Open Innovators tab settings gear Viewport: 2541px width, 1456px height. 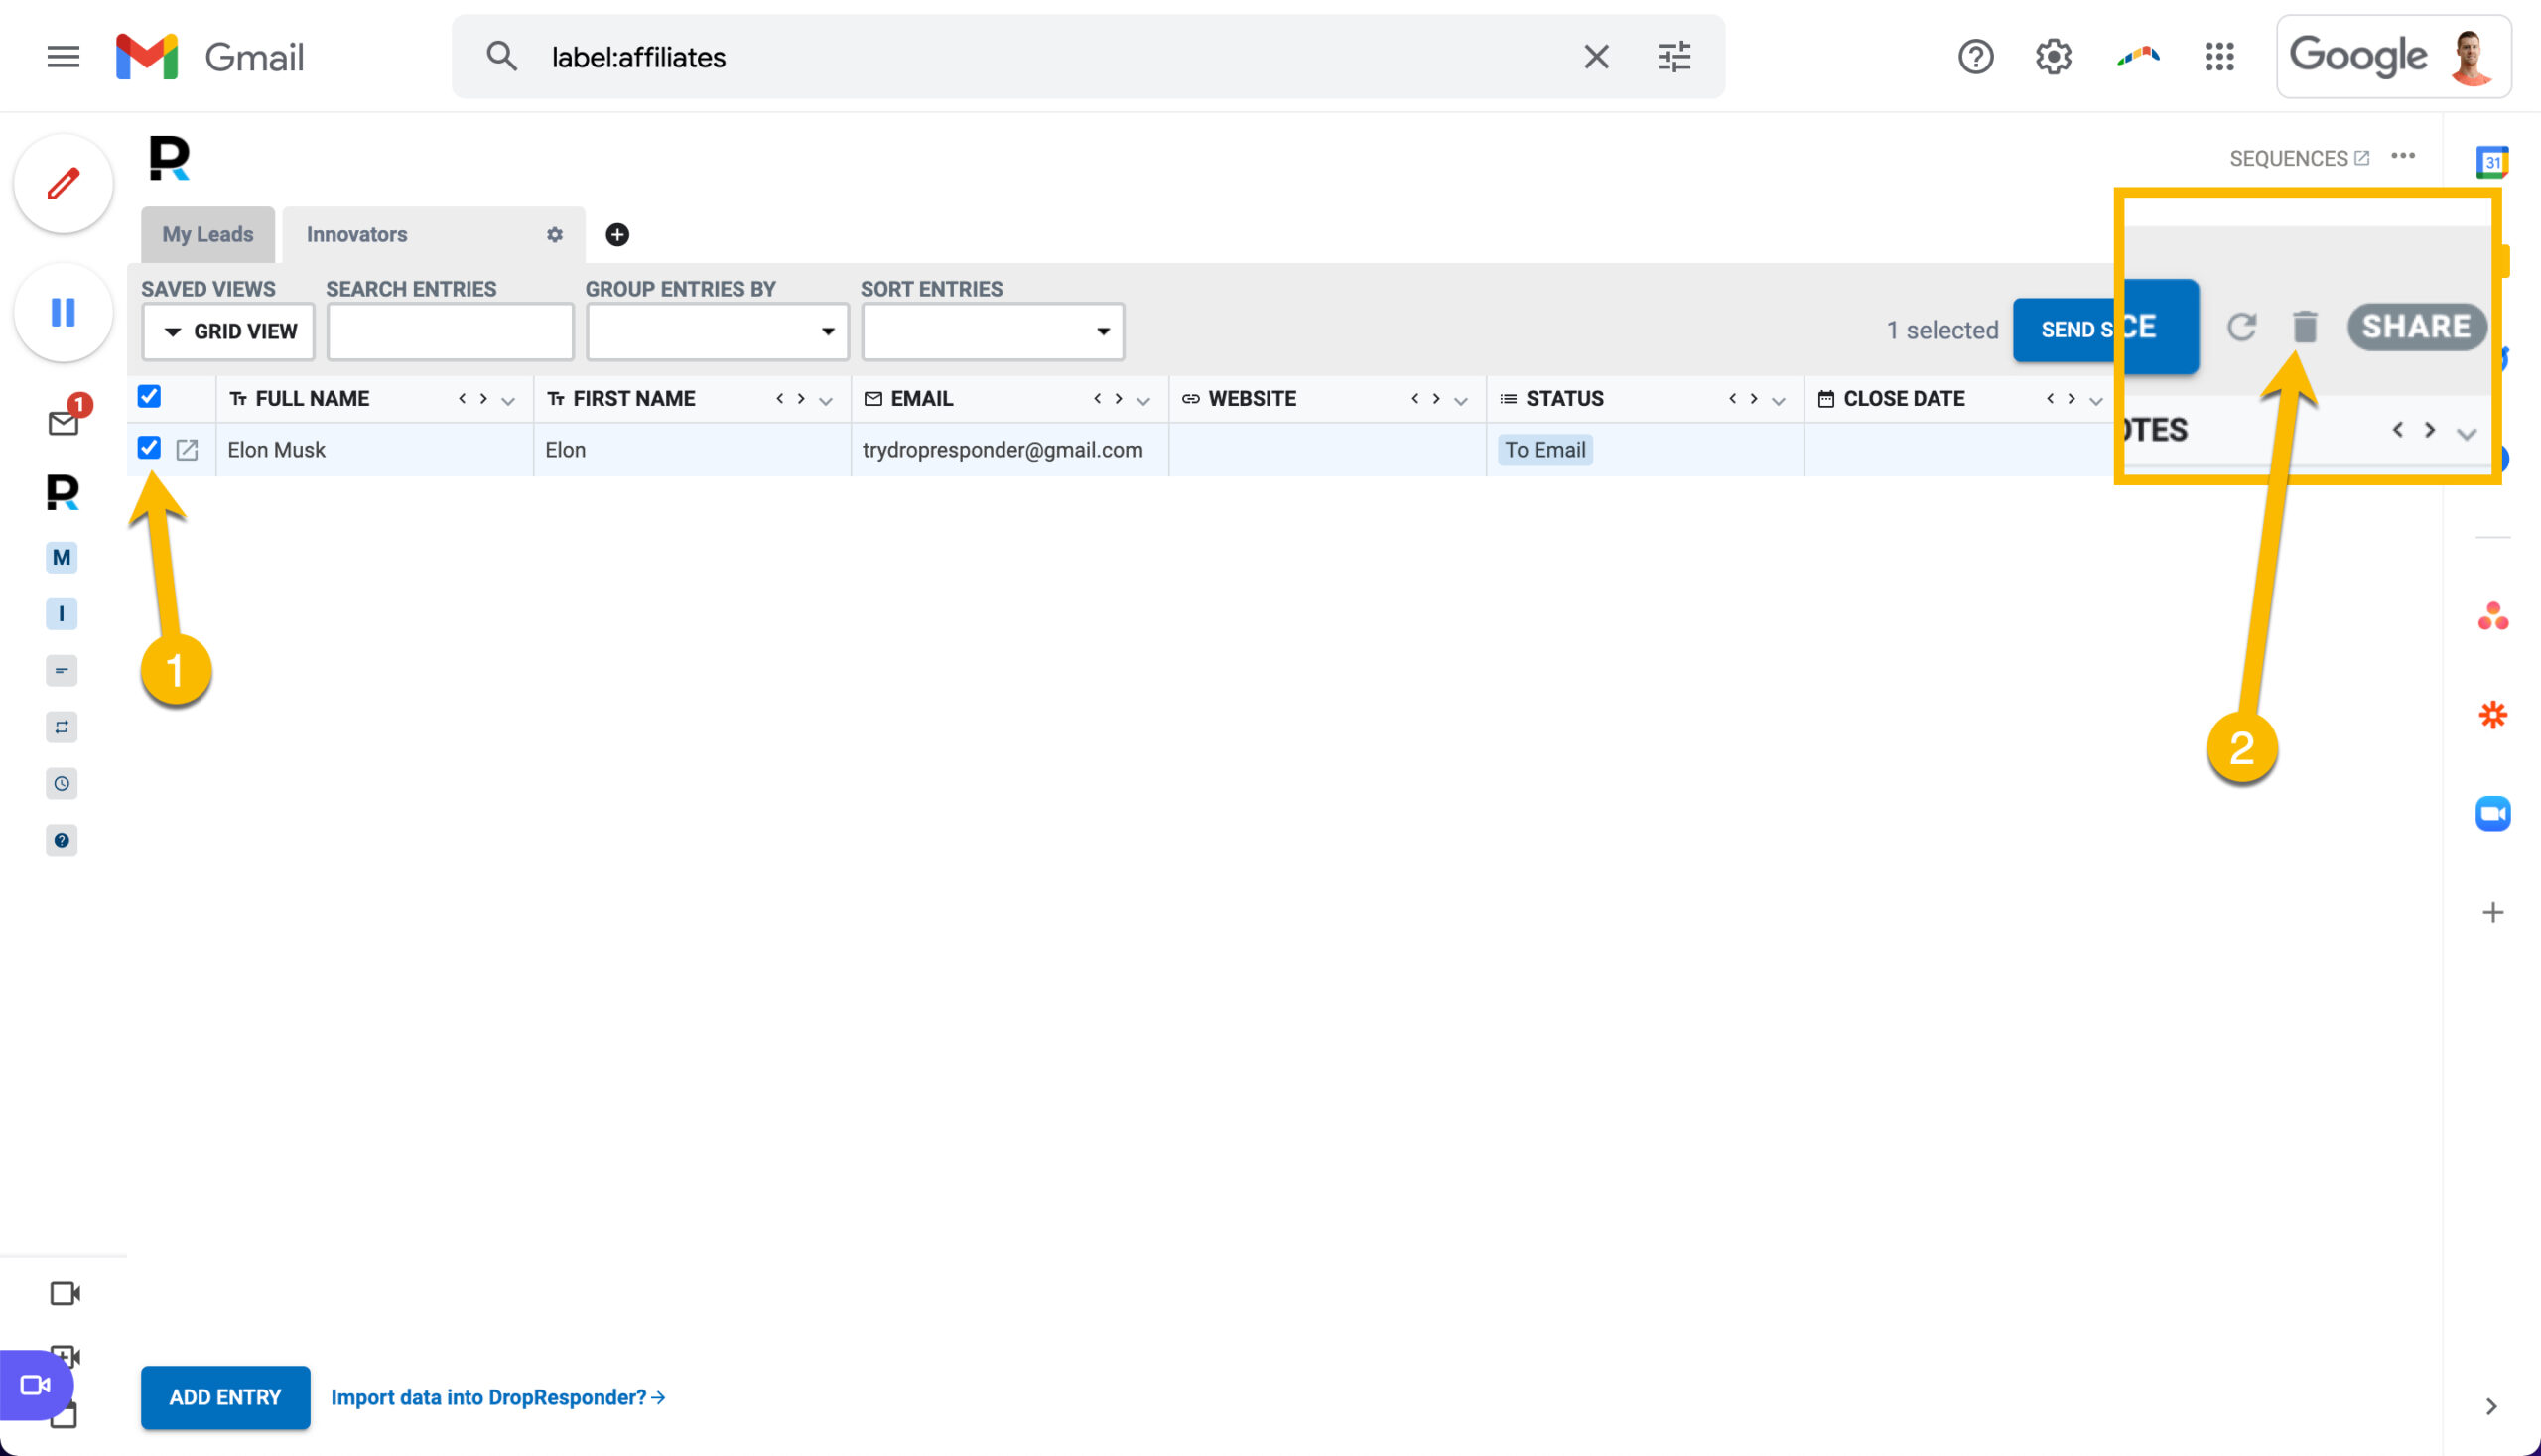click(555, 234)
